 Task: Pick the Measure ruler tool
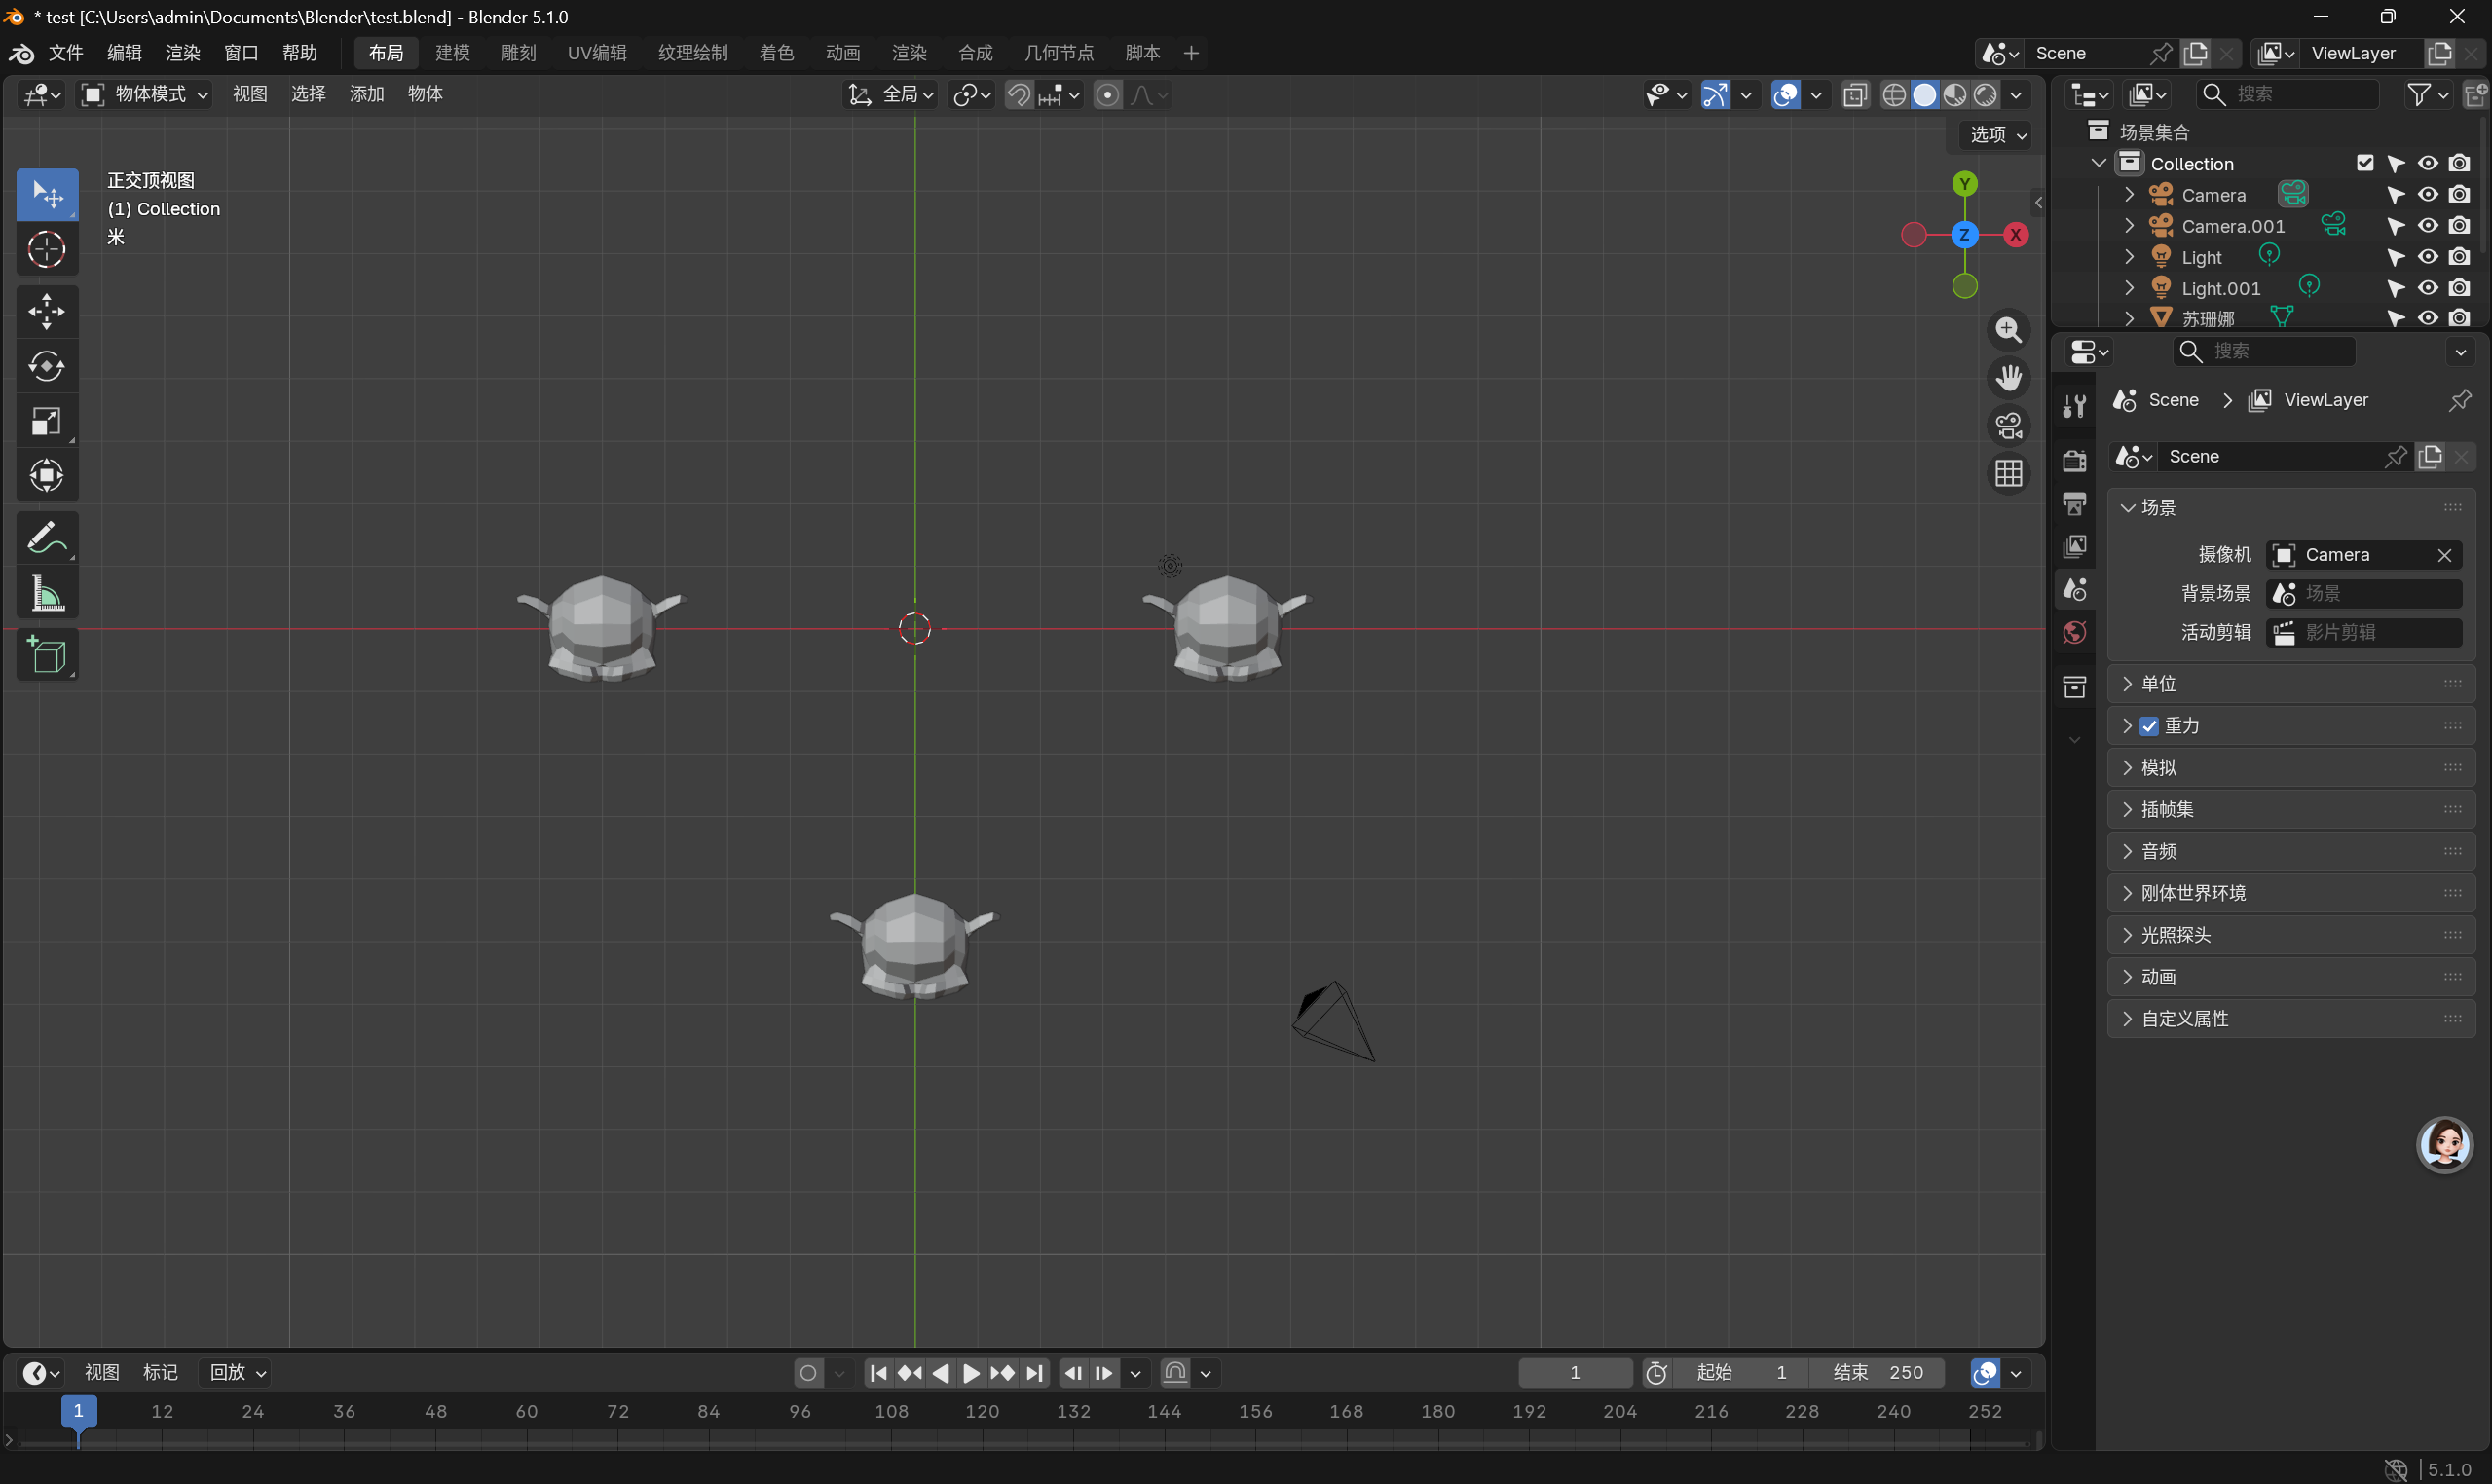click(x=46, y=594)
